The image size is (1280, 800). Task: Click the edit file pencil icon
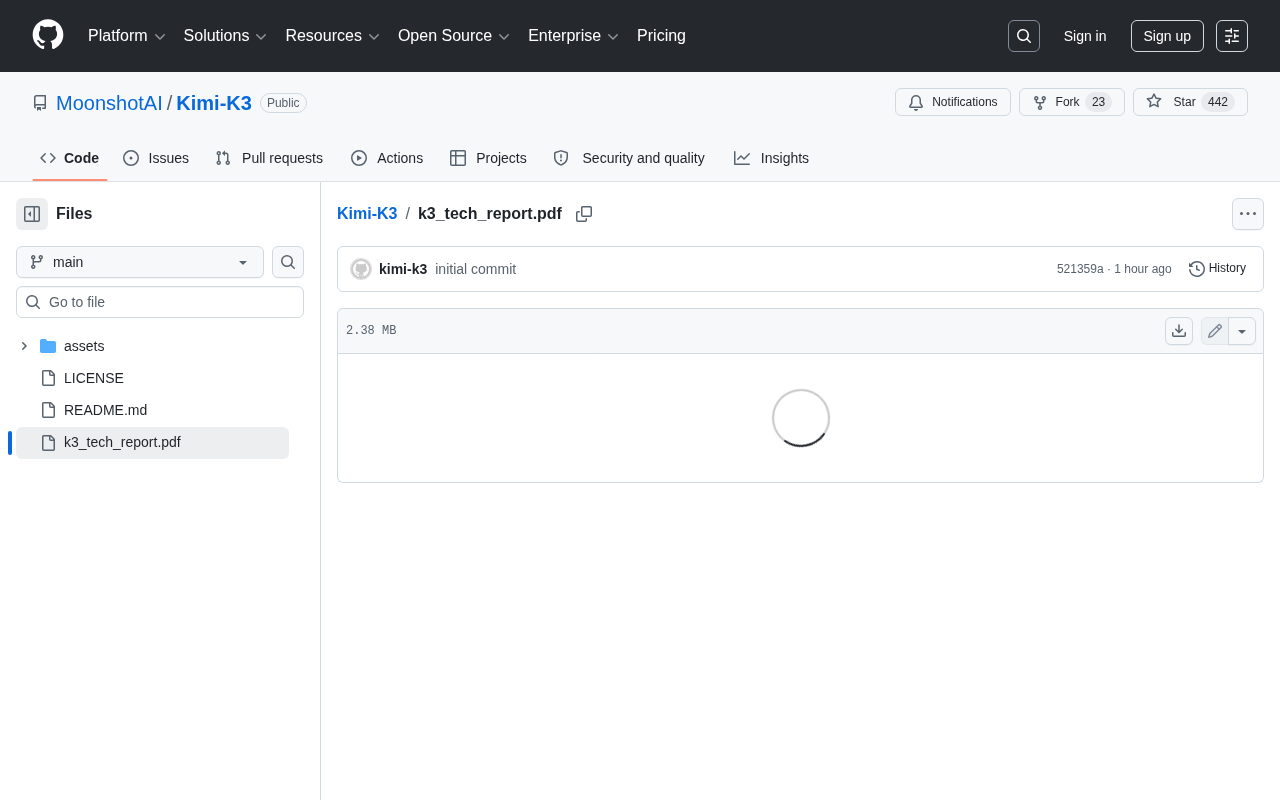click(1215, 331)
